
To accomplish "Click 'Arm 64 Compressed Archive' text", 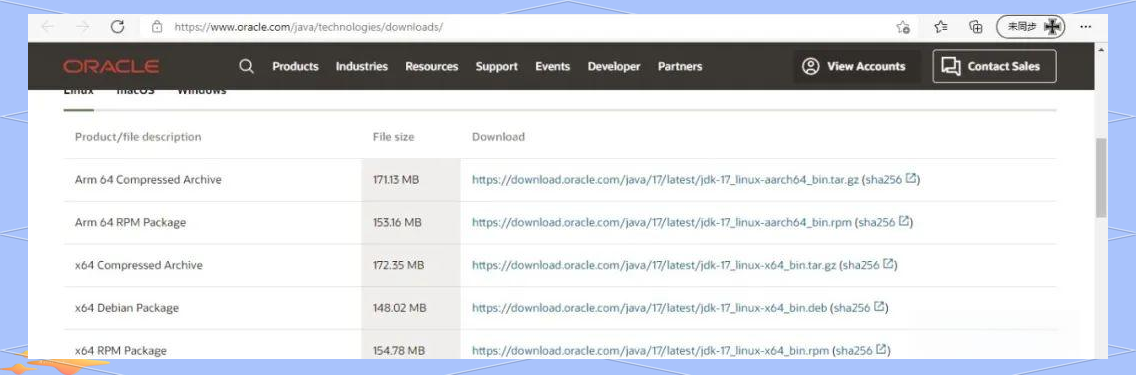I will 148,180.
